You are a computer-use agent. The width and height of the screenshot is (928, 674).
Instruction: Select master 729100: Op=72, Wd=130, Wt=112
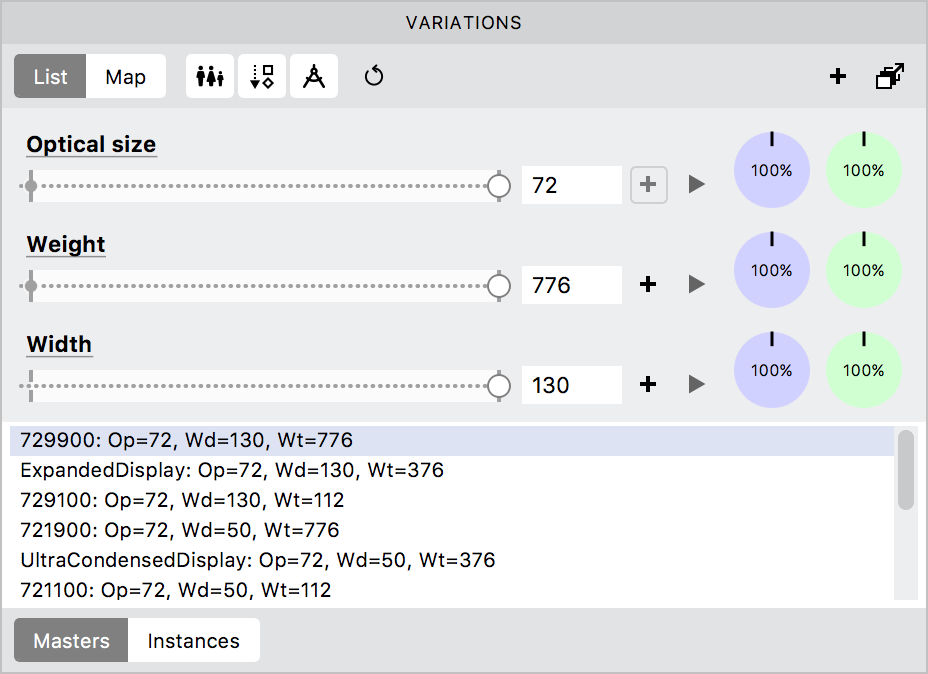point(452,501)
